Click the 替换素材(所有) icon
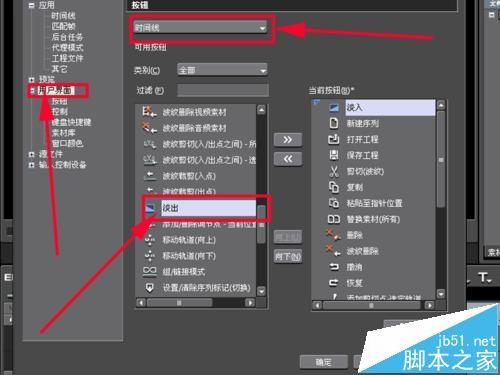 click(x=334, y=219)
